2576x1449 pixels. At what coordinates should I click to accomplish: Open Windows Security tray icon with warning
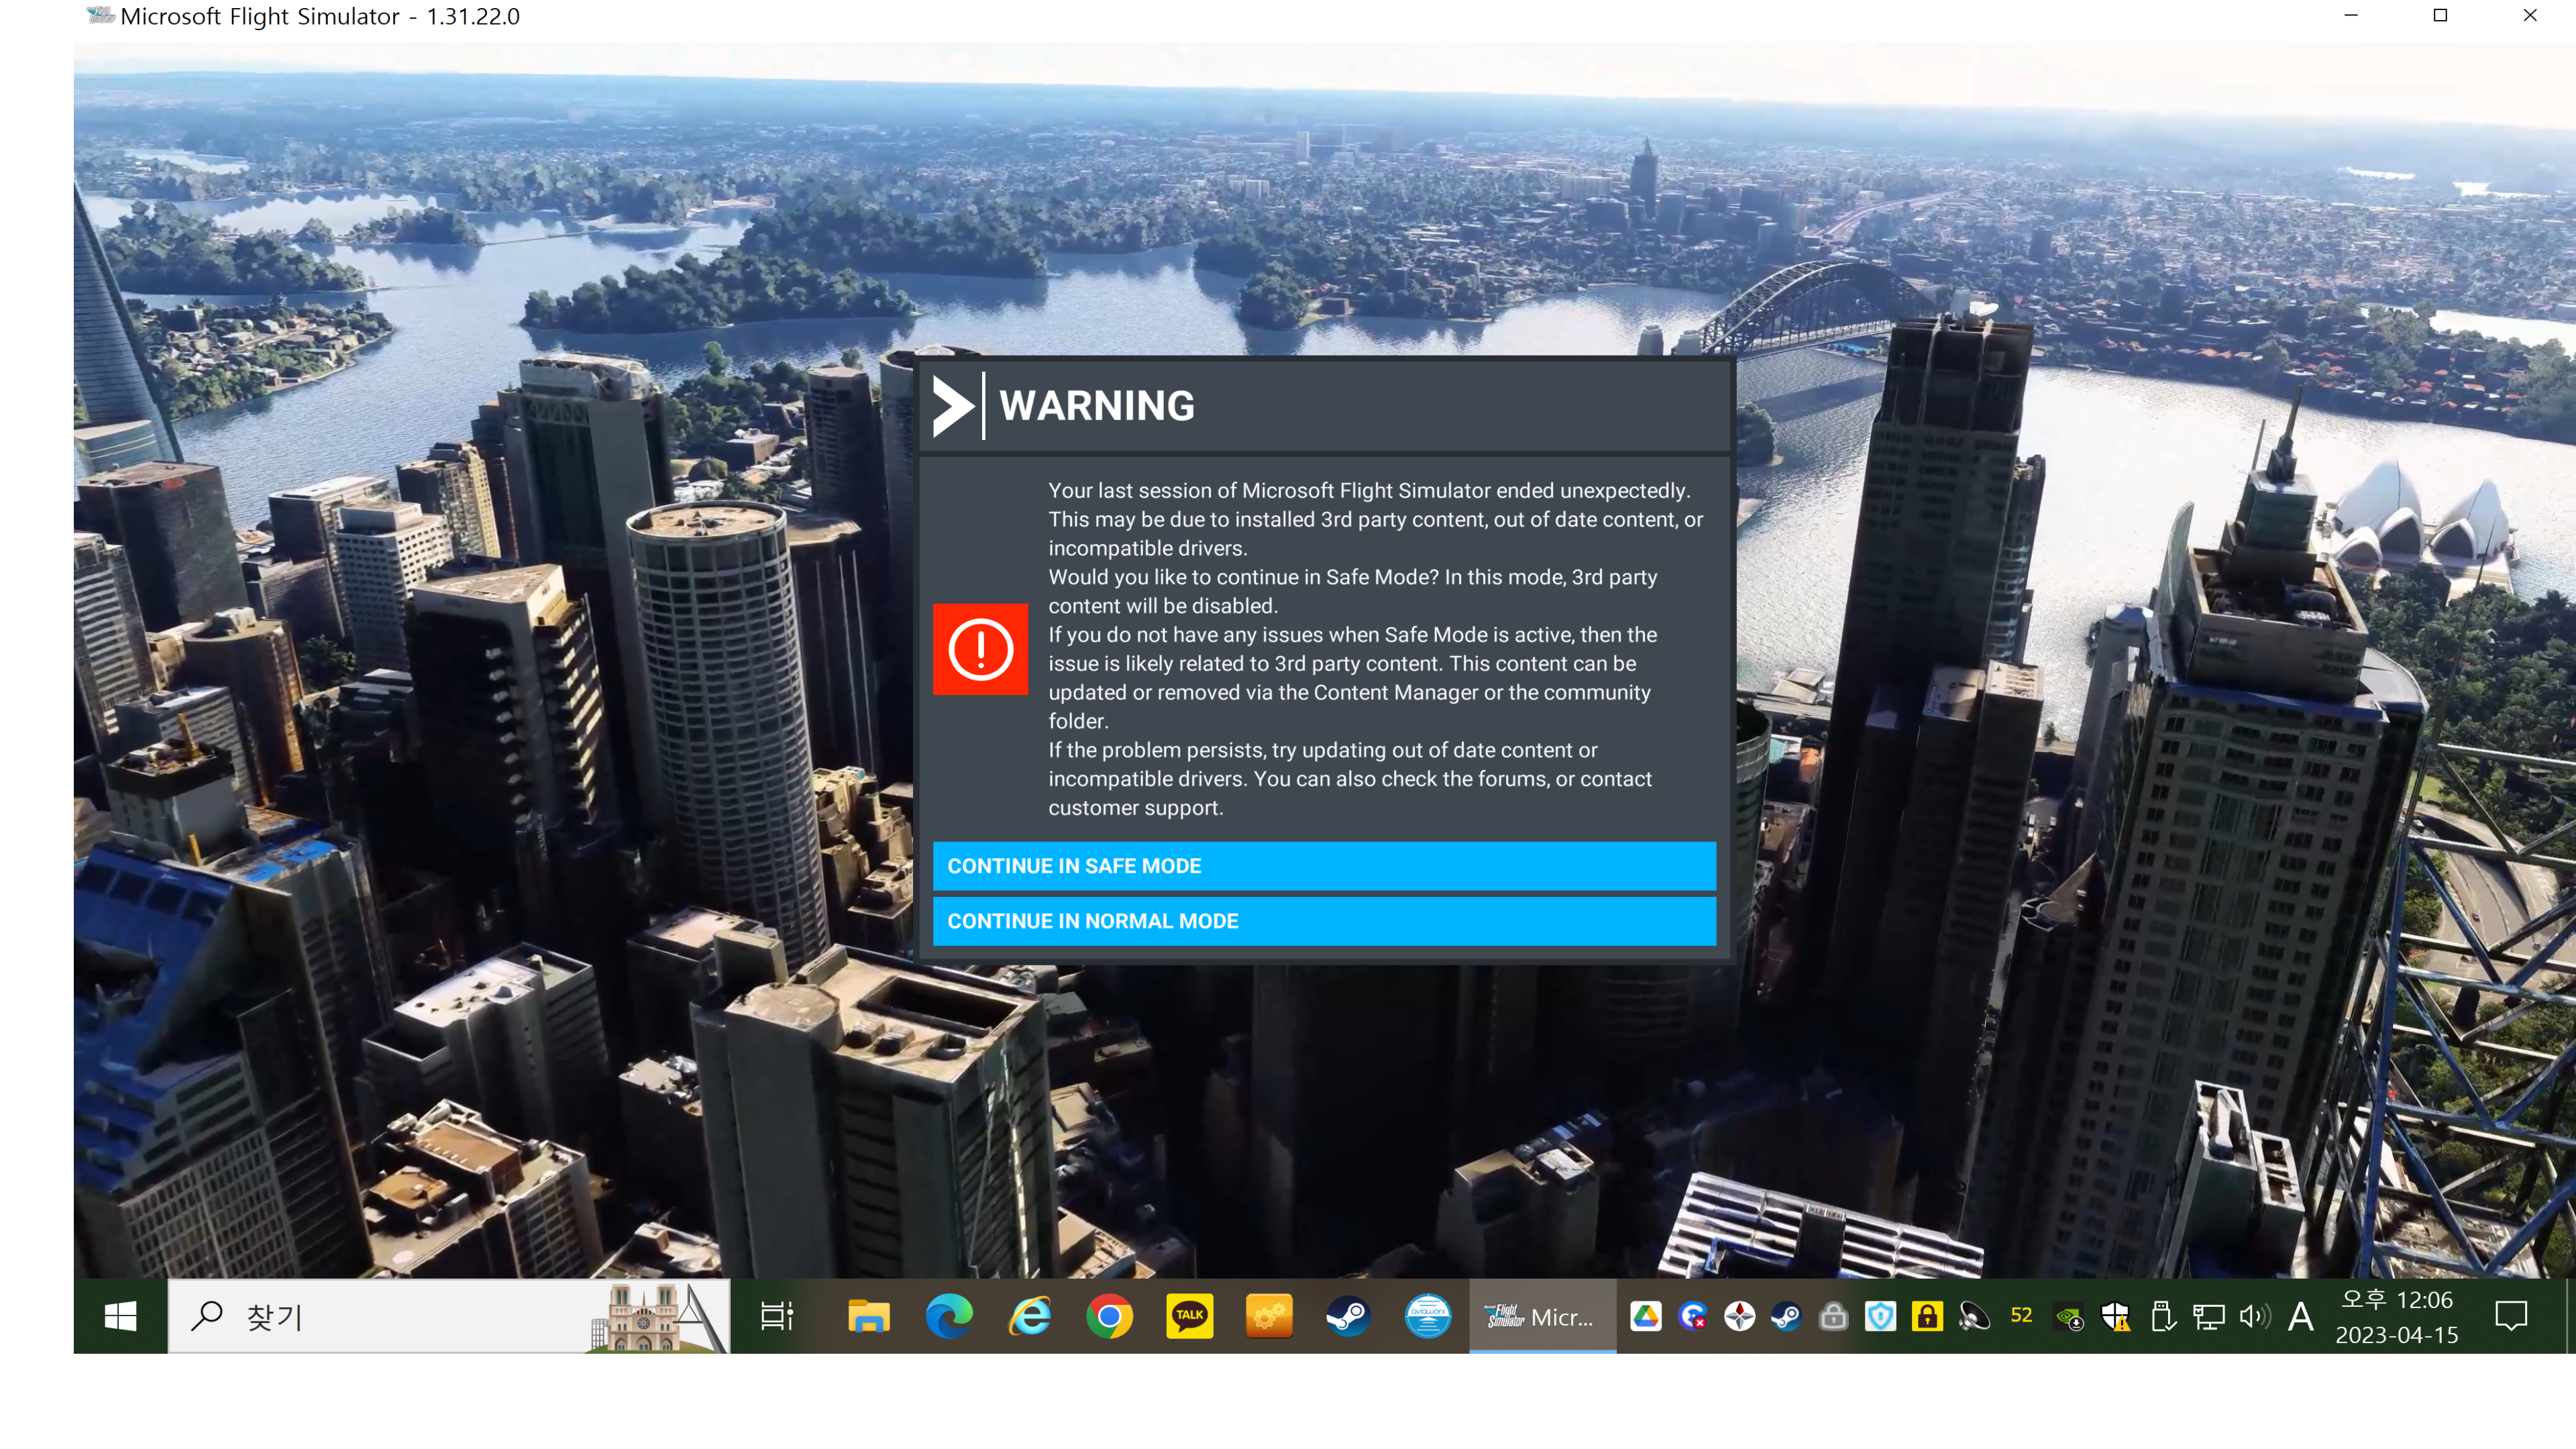[2115, 1317]
